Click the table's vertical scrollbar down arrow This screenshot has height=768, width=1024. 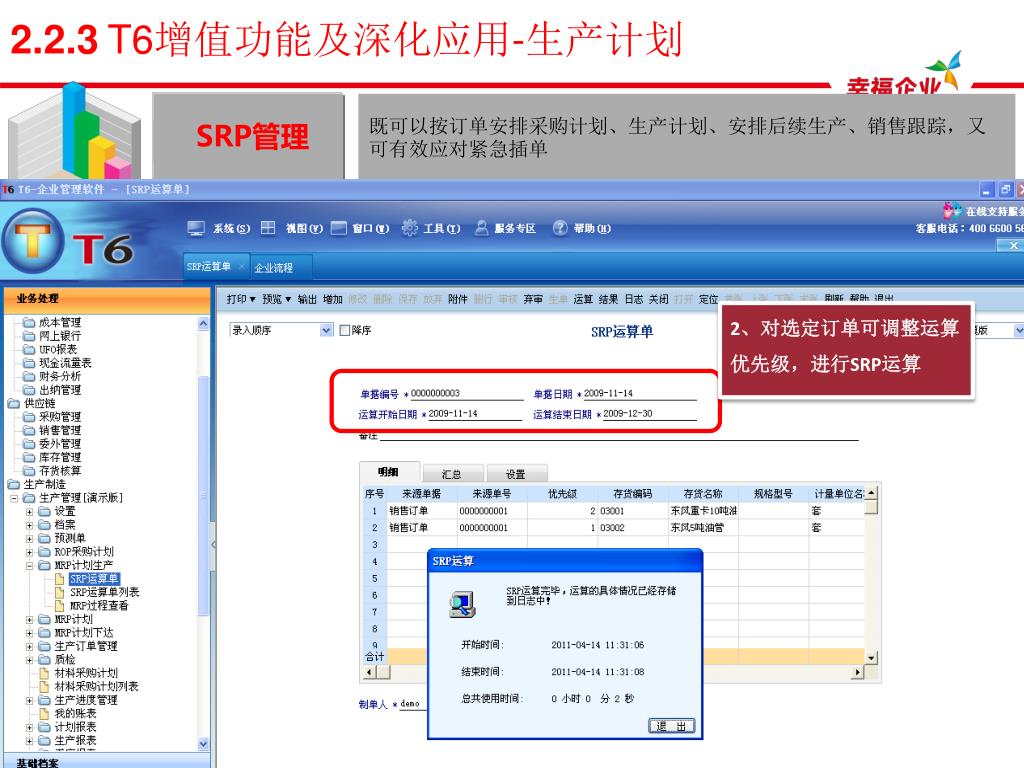871,658
